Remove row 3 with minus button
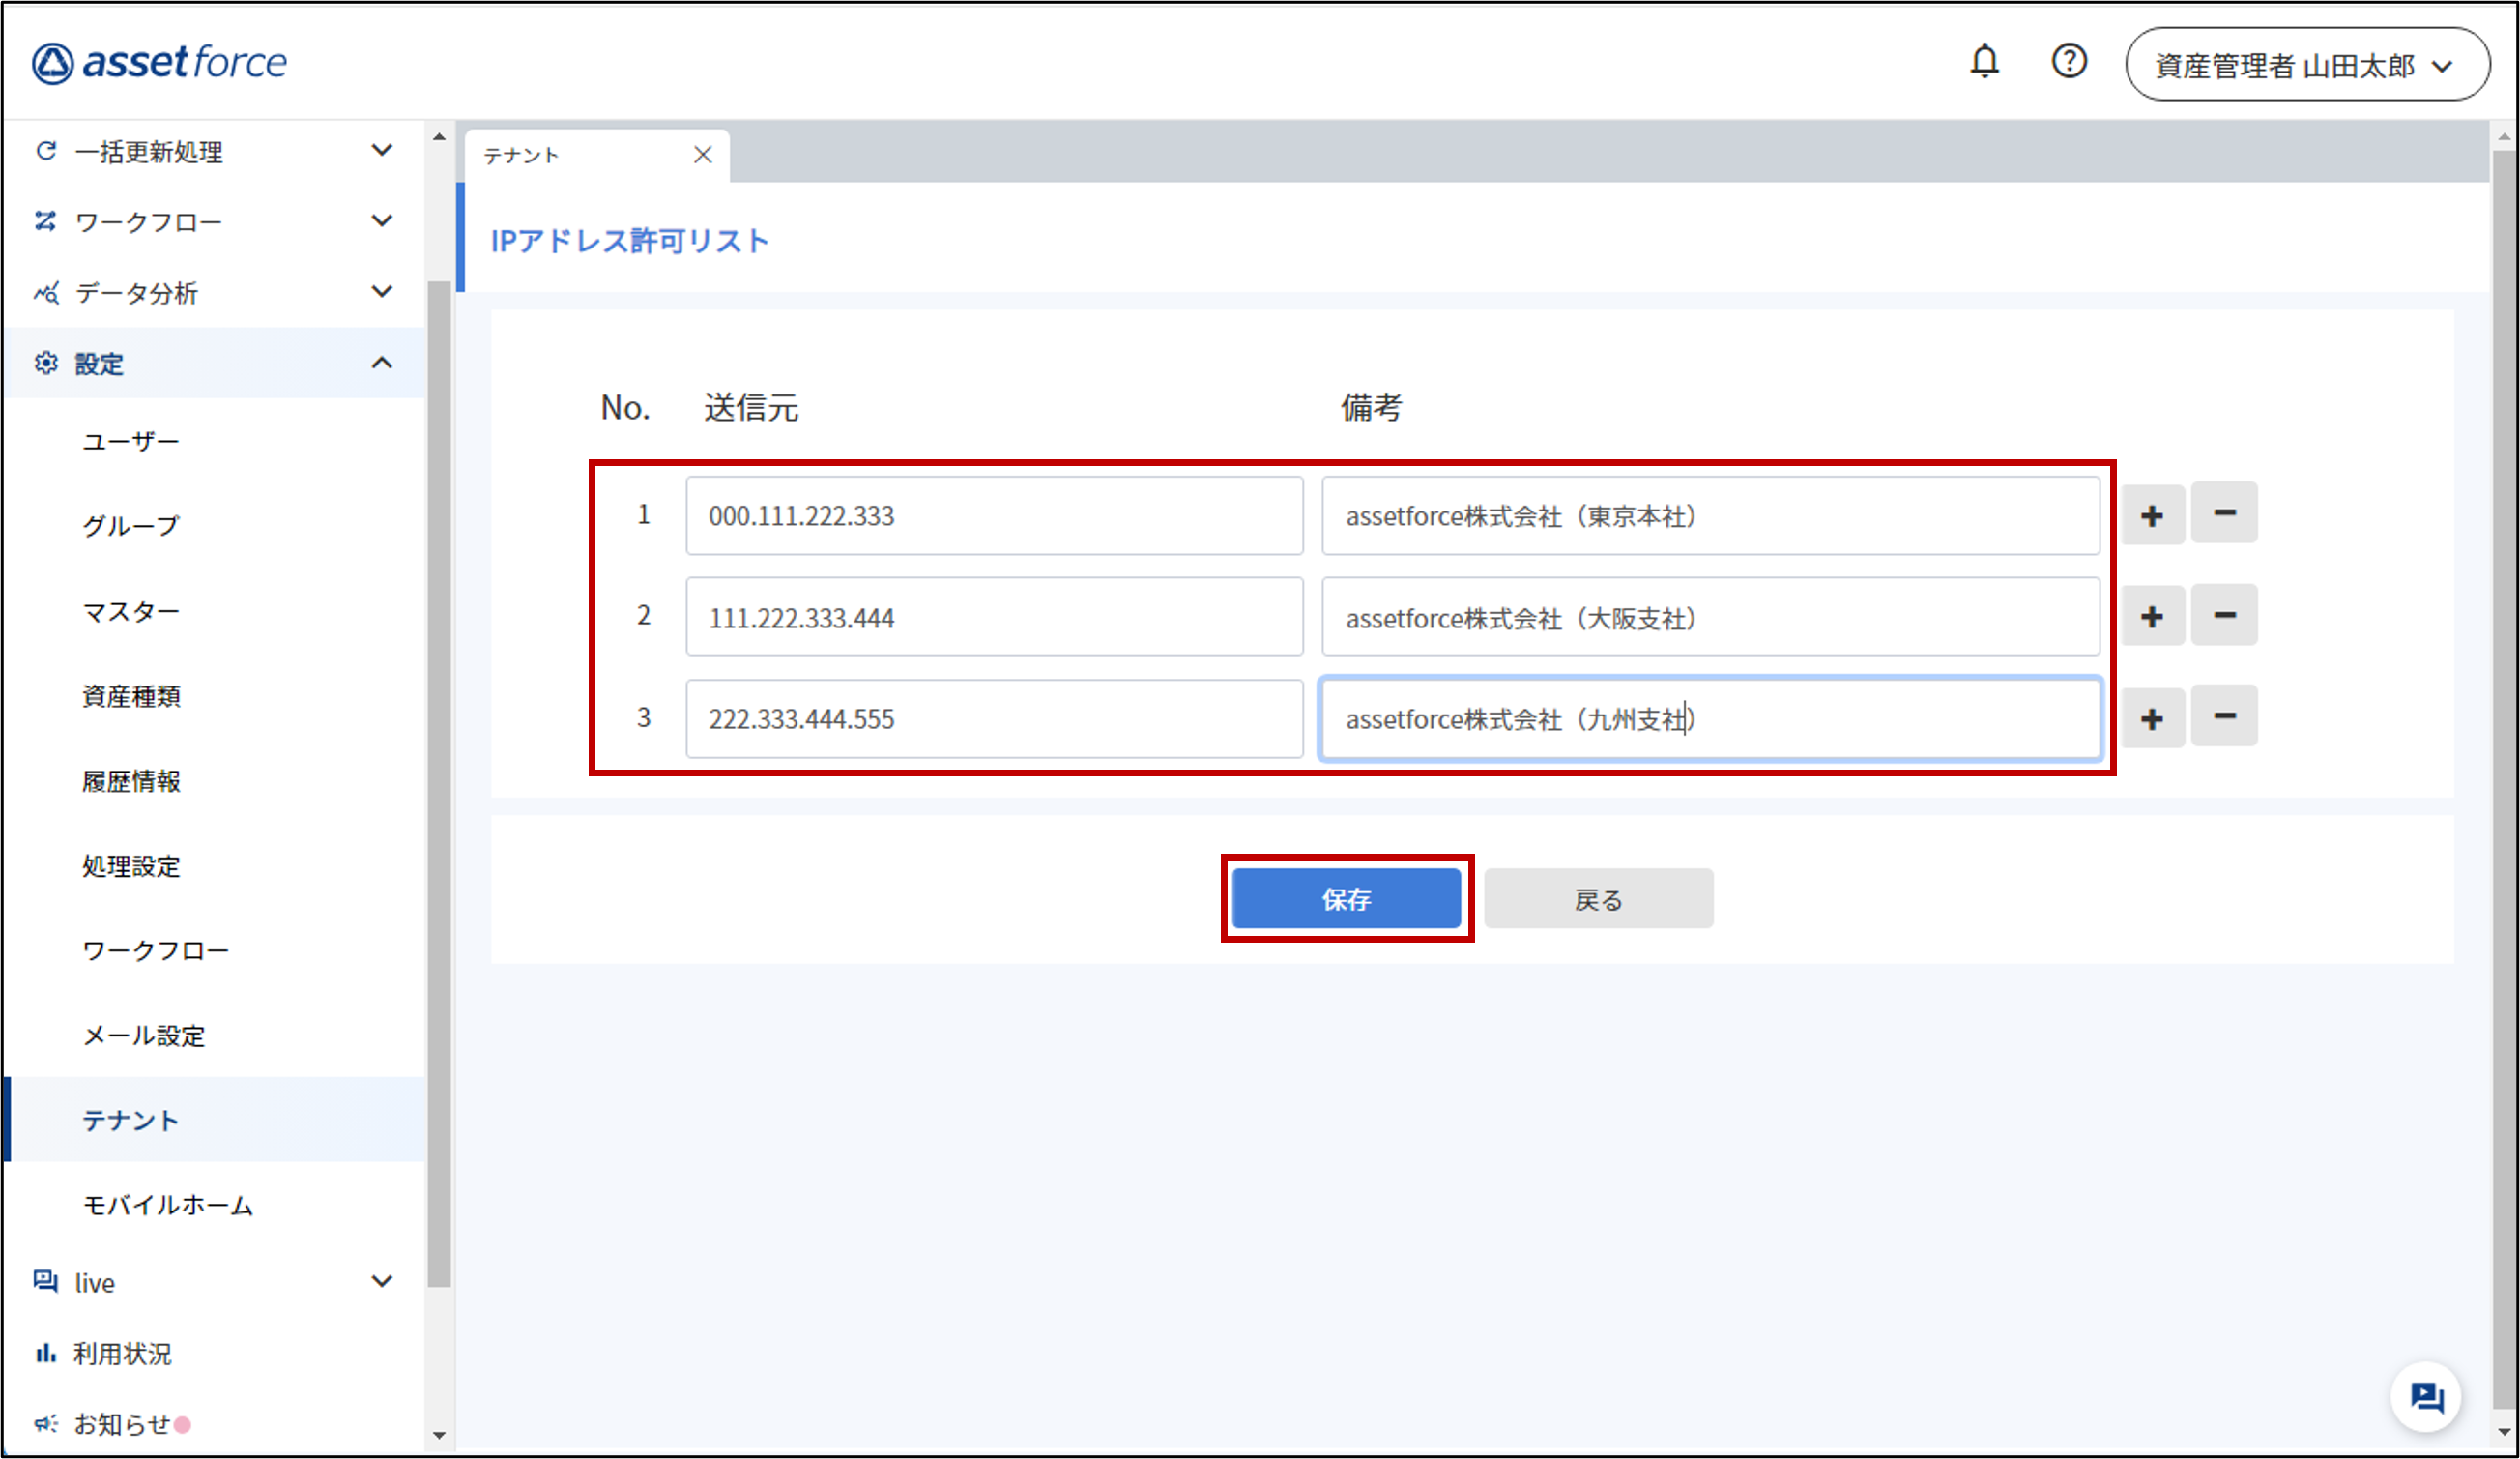2520x1459 pixels. [x=2224, y=716]
